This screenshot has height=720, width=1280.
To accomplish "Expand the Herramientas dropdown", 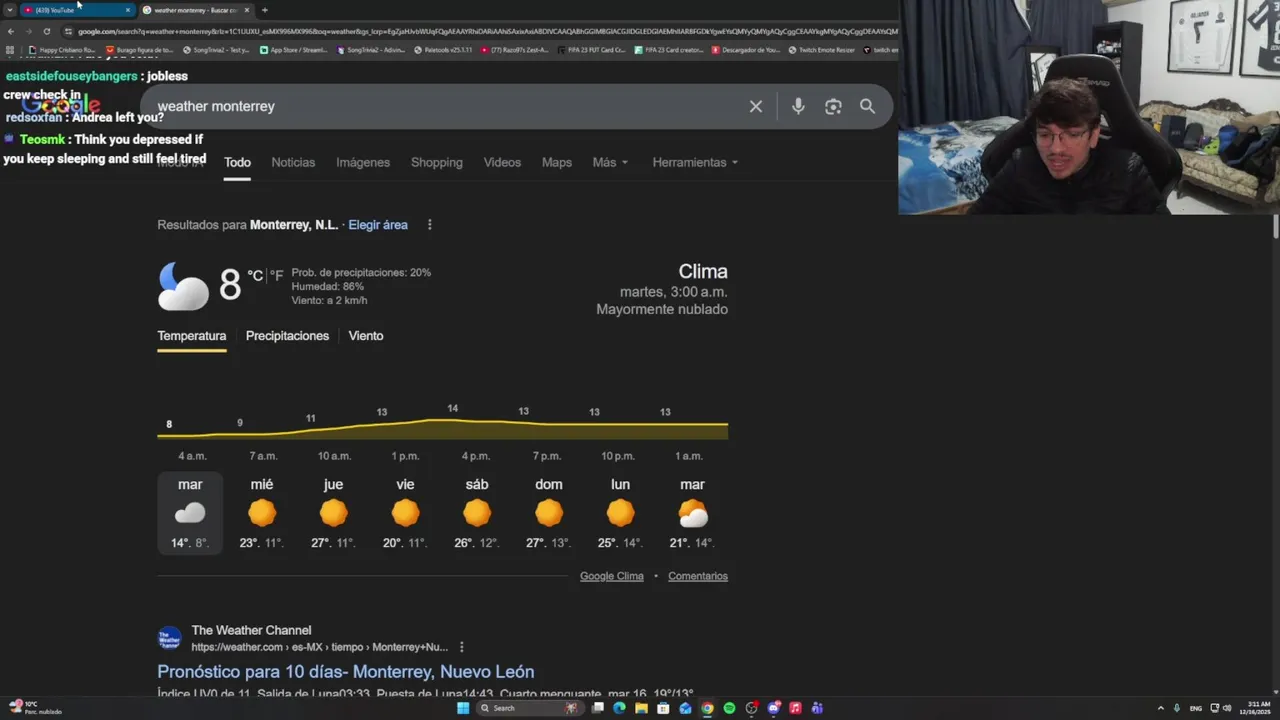I will click(x=695, y=162).
